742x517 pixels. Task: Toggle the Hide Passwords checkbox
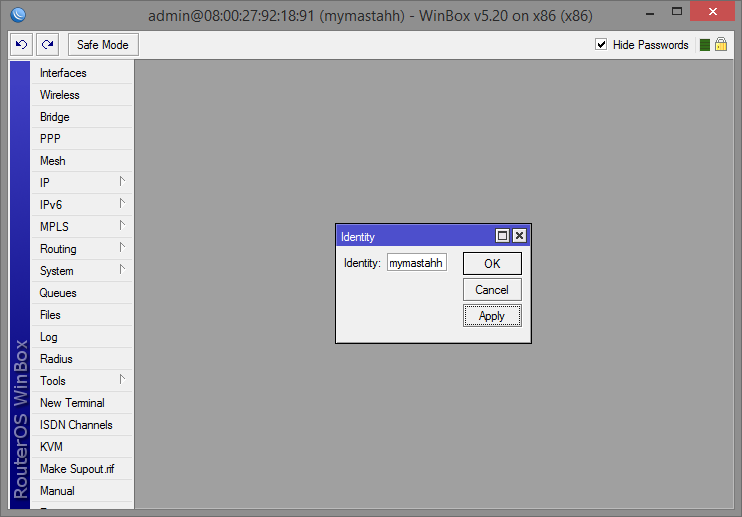click(x=601, y=44)
